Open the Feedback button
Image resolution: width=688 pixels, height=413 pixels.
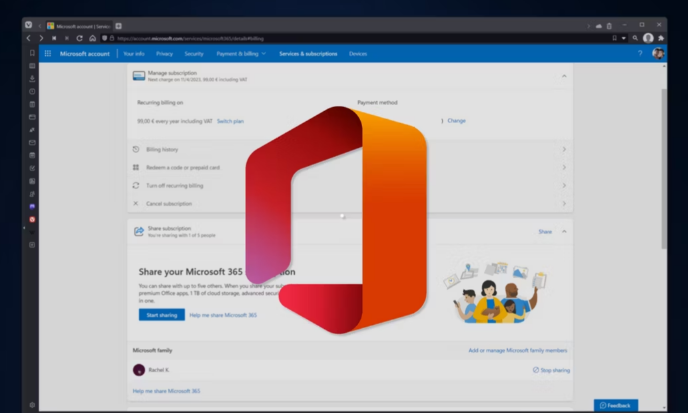coord(616,405)
